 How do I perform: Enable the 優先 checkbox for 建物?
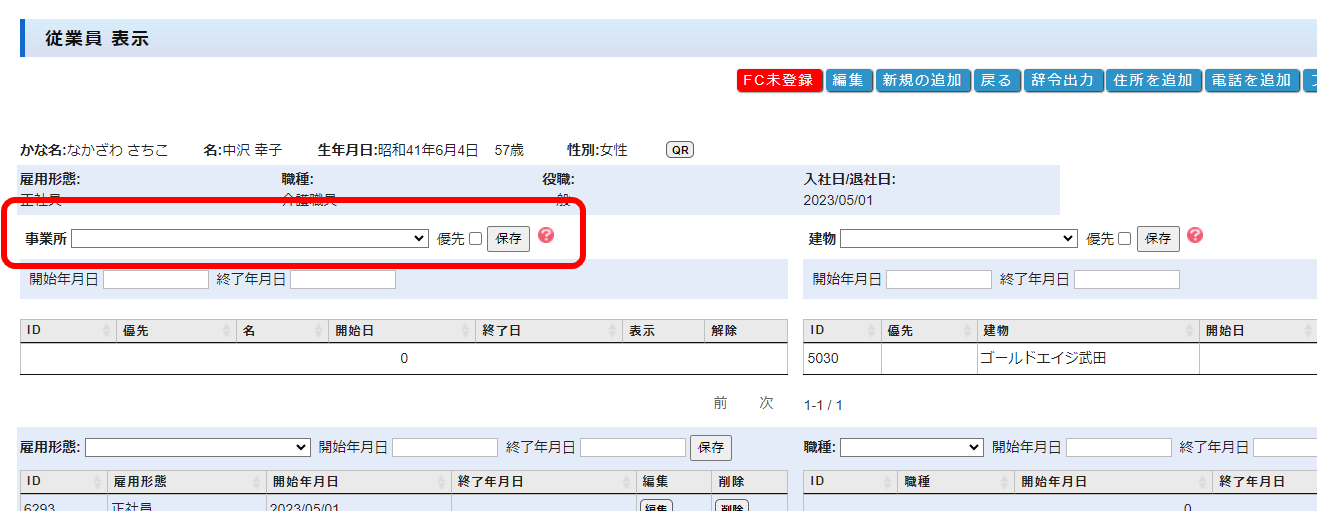click(1125, 239)
